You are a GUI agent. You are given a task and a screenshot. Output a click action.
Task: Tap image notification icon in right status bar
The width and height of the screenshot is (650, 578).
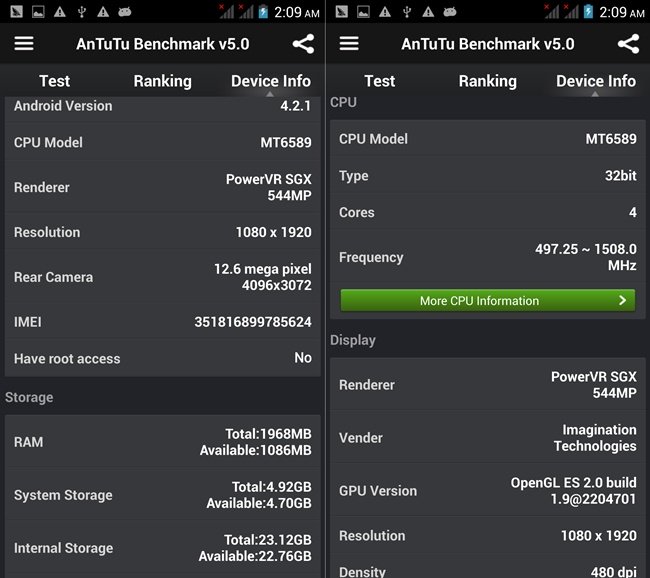point(363,12)
